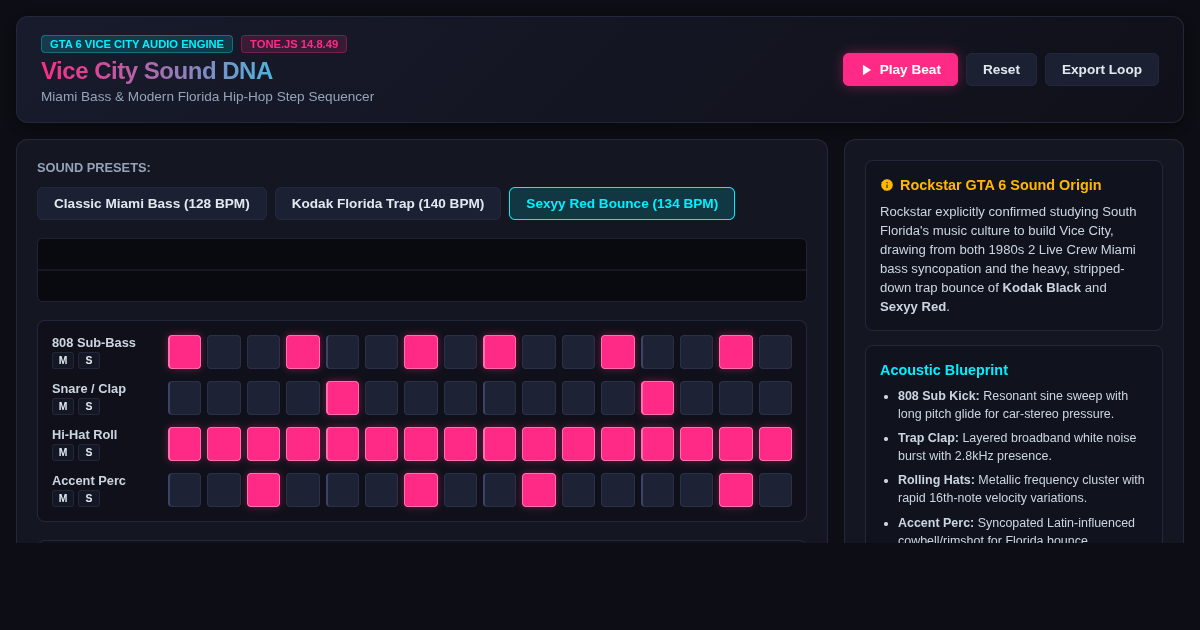Click the 808 Sub Kick bullet in Acoustic Blueprint
1200x630 pixels.
[x=1022, y=405]
